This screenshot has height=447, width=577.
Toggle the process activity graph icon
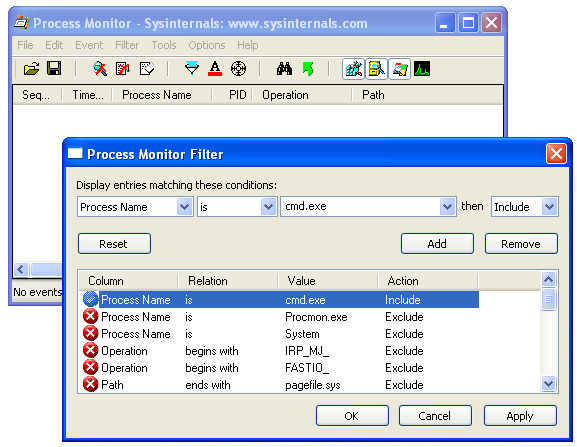[422, 69]
